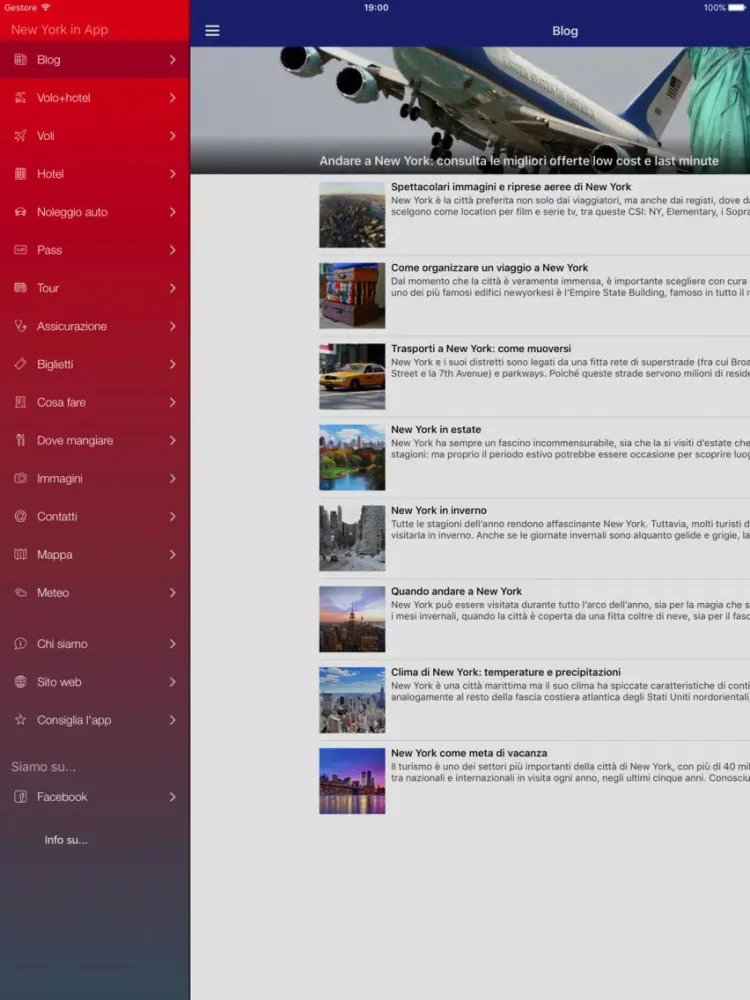Screen dimensions: 750x1000
Task: Click the aerial skyline daytime thumbnail
Action: (352, 700)
